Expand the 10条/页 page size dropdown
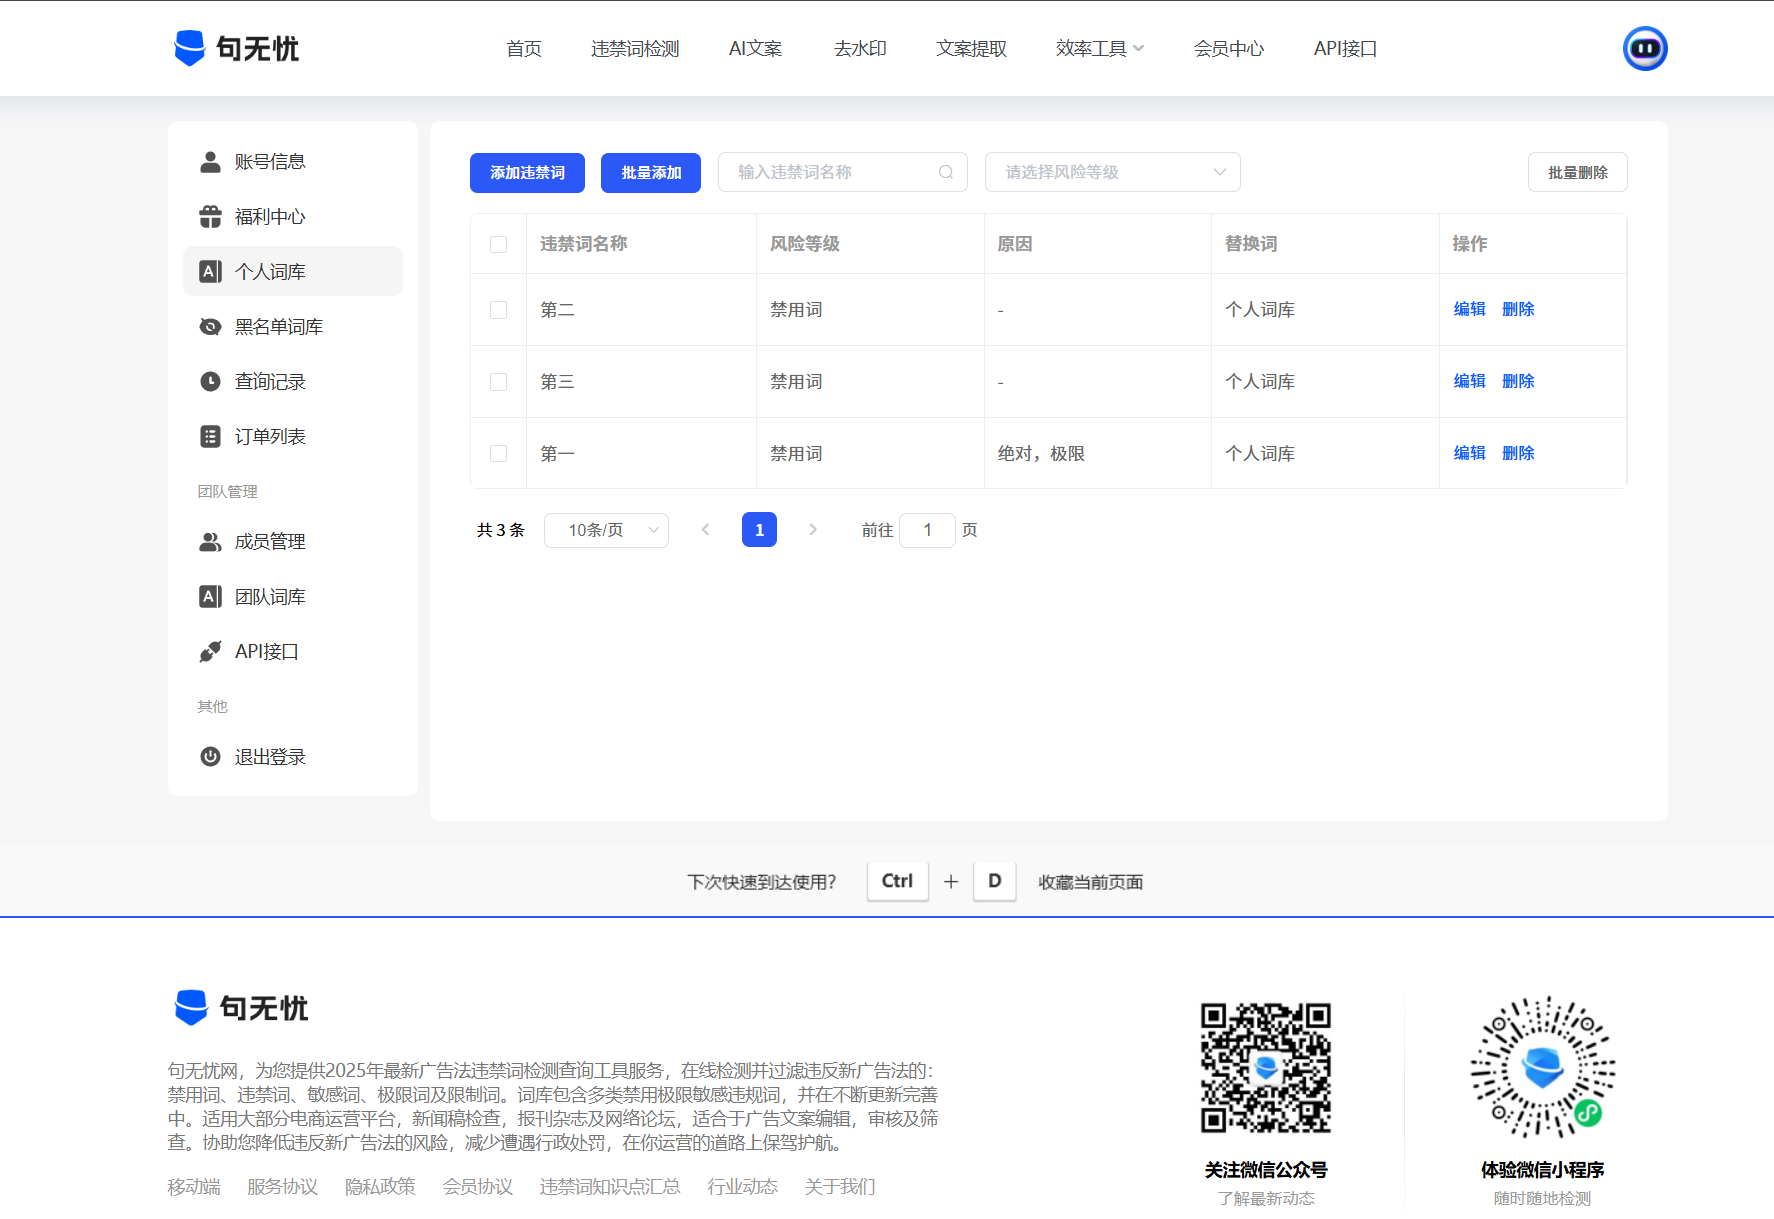 pos(606,530)
